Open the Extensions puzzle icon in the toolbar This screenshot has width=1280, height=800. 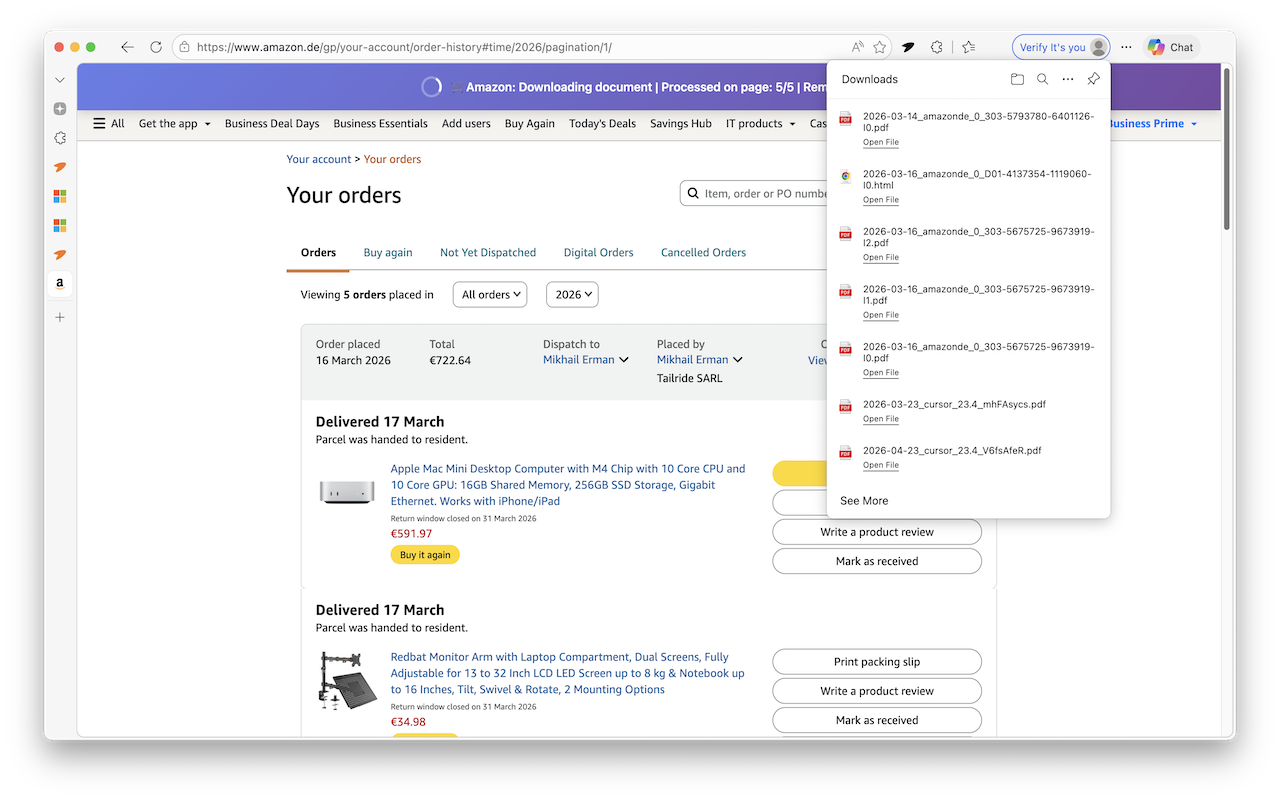(937, 47)
